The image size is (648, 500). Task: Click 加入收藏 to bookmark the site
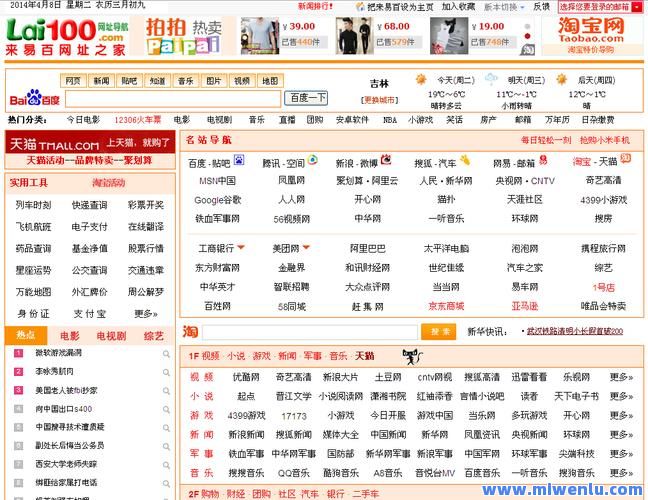pyautogui.click(x=458, y=7)
